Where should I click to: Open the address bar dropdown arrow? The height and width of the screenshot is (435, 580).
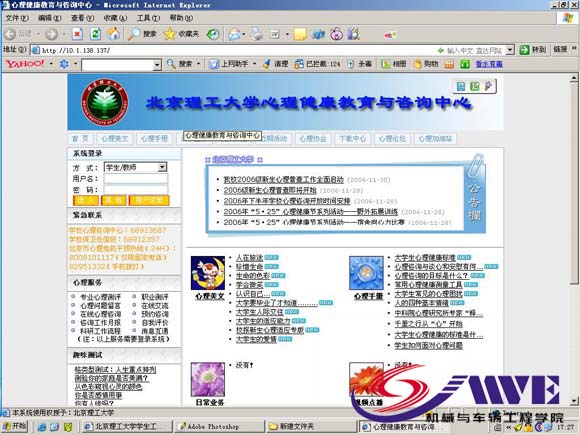click(x=510, y=50)
